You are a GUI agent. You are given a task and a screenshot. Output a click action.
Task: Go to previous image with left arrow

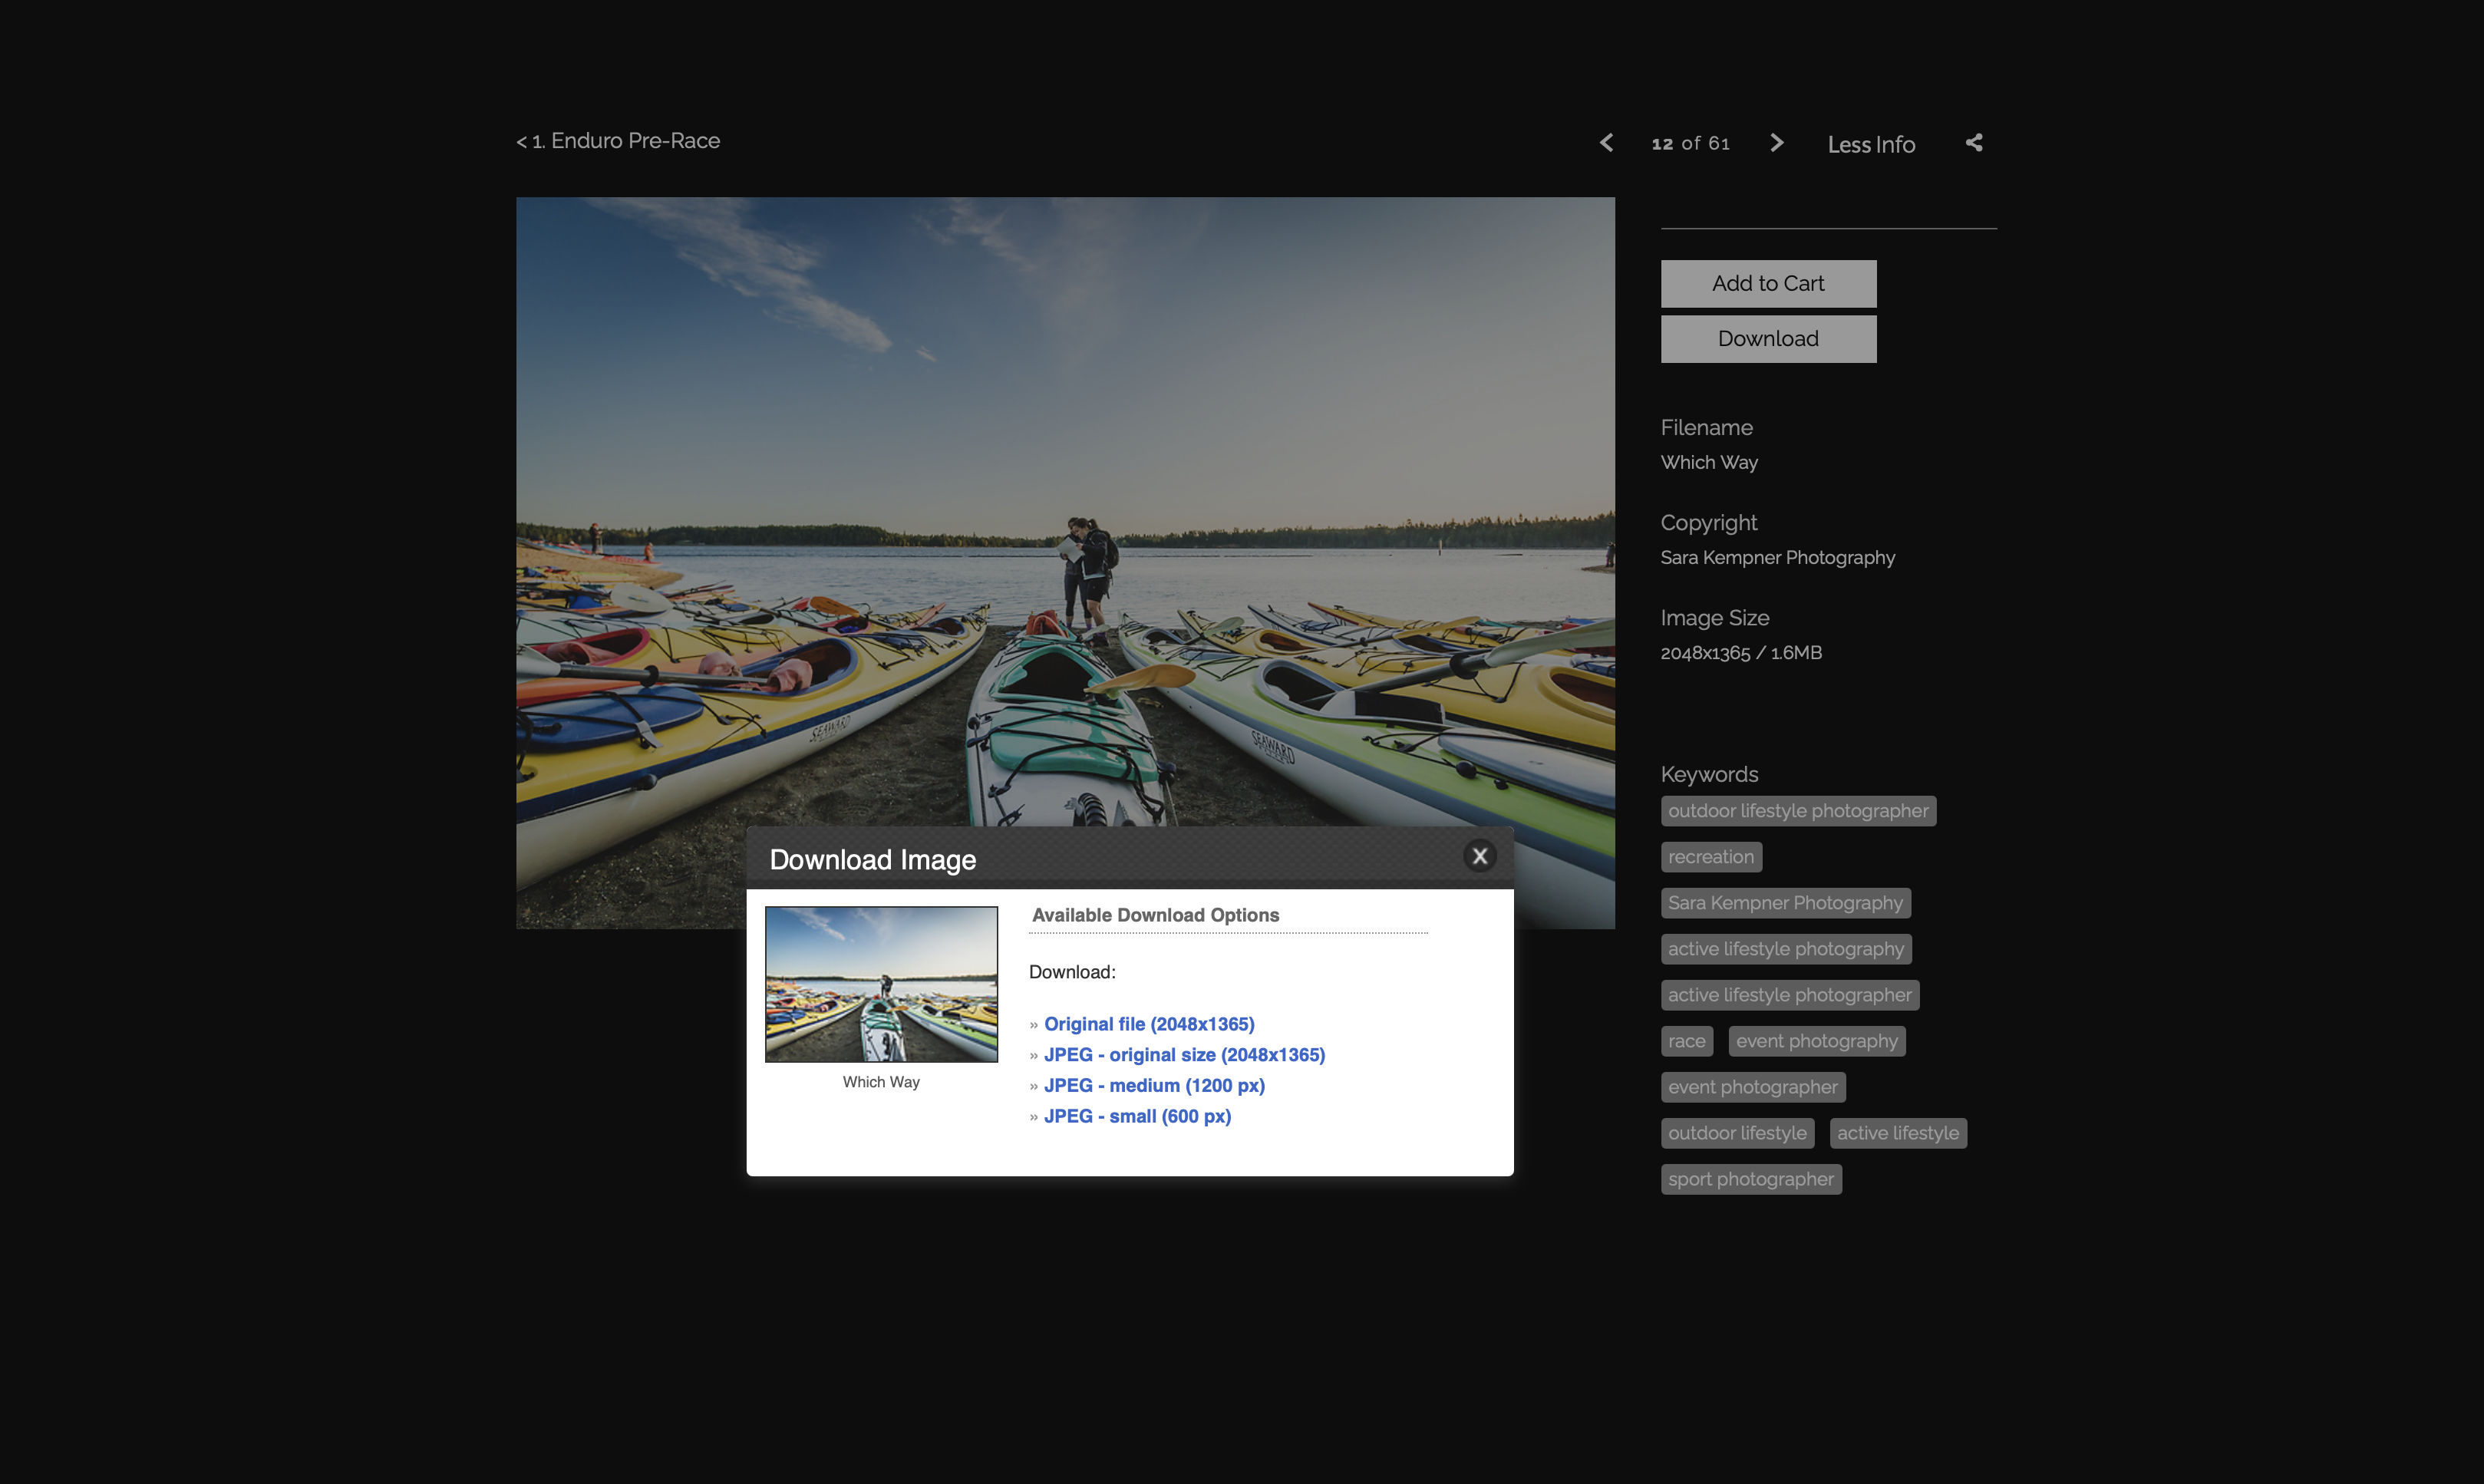point(1606,143)
